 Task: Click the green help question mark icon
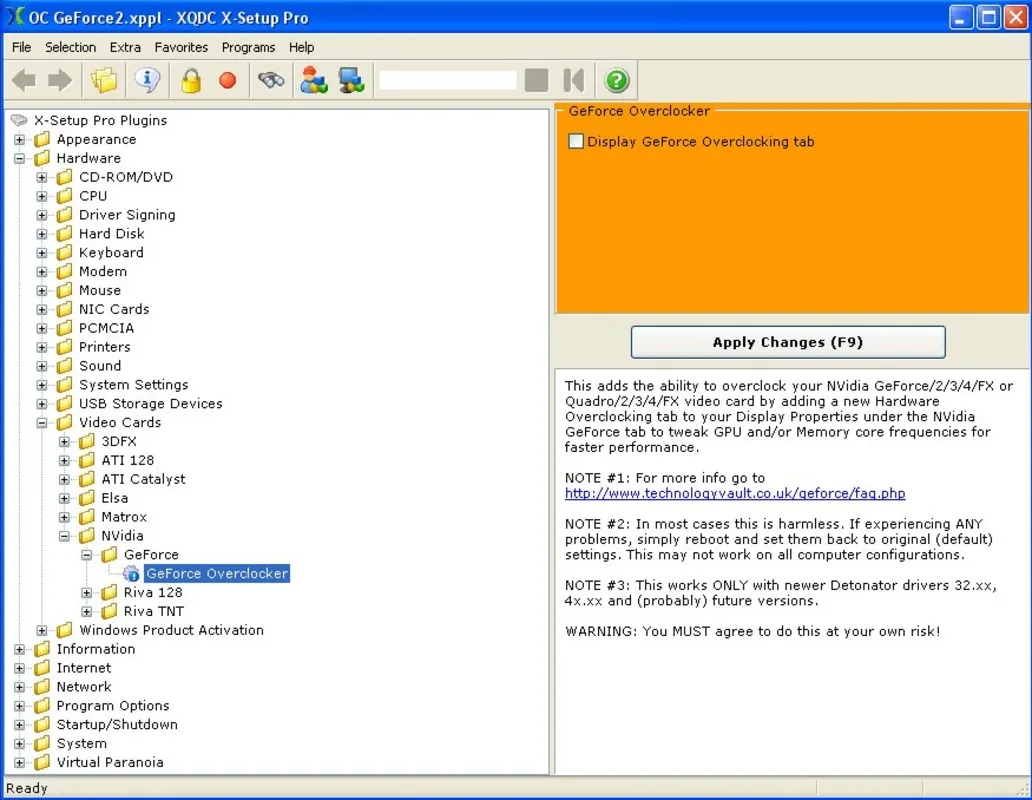pyautogui.click(x=617, y=80)
